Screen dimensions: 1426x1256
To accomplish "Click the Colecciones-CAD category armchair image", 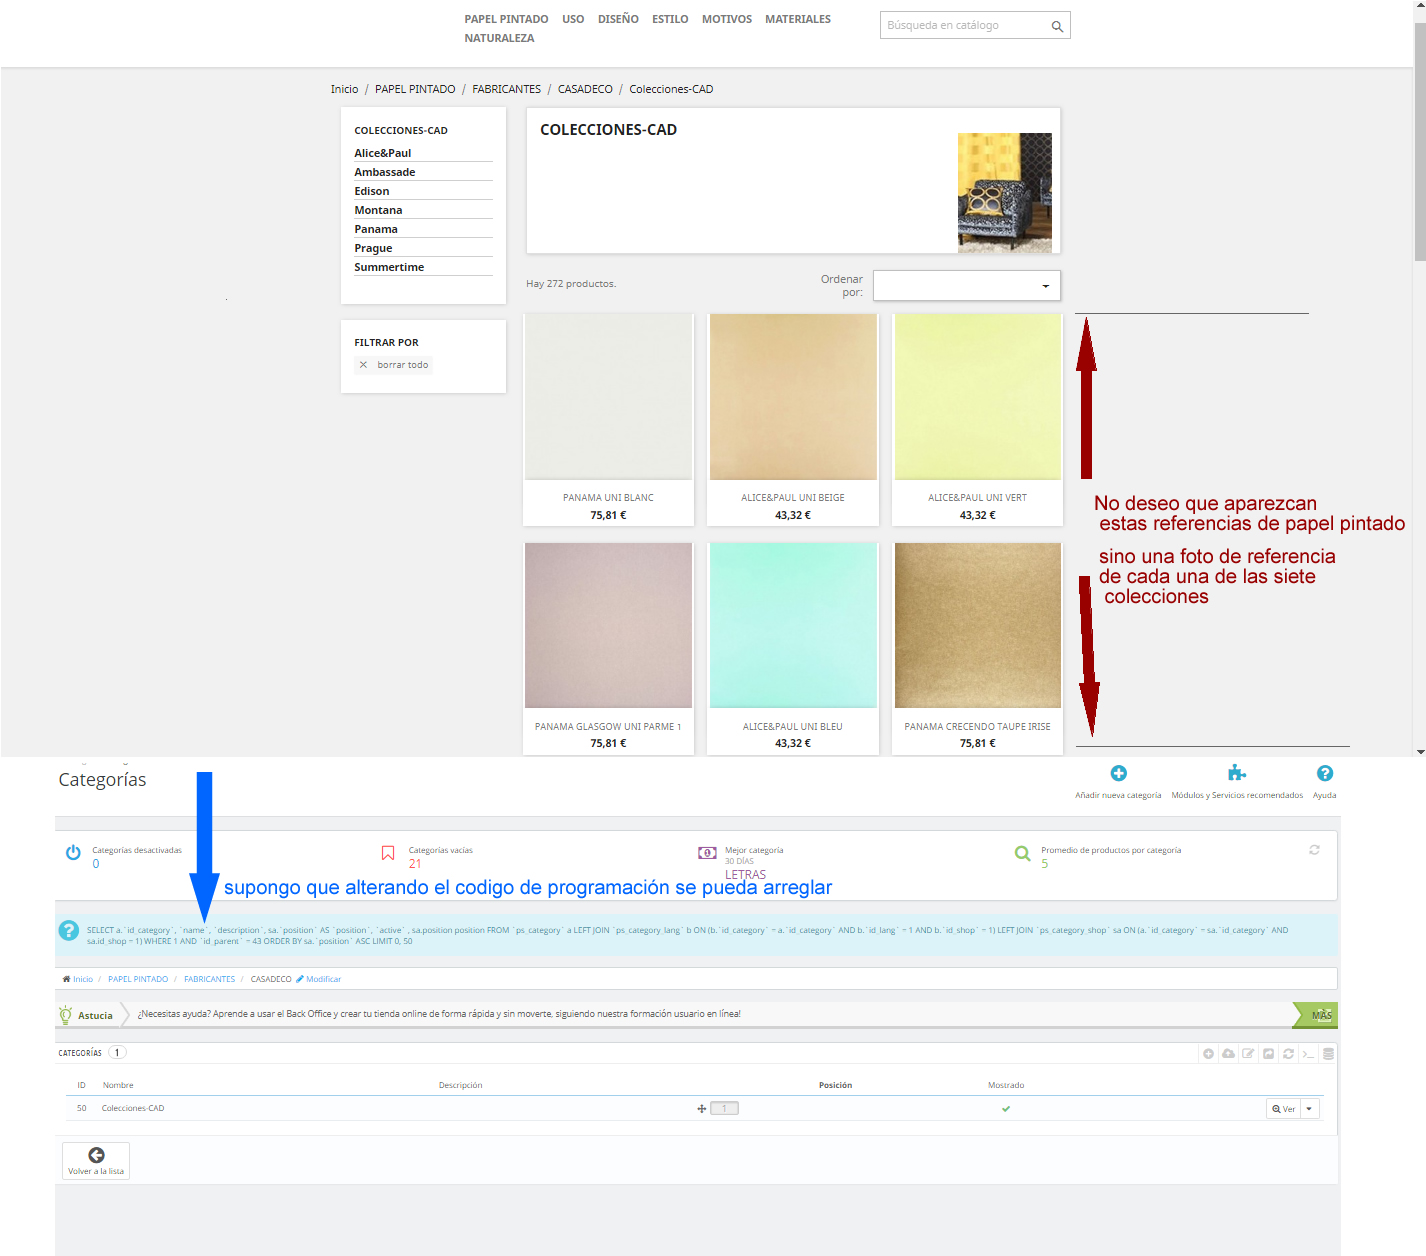I will 1005,192.
